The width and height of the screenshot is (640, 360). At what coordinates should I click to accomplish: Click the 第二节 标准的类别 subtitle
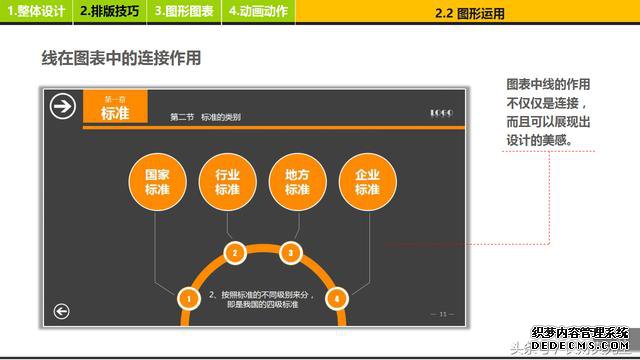click(x=205, y=117)
